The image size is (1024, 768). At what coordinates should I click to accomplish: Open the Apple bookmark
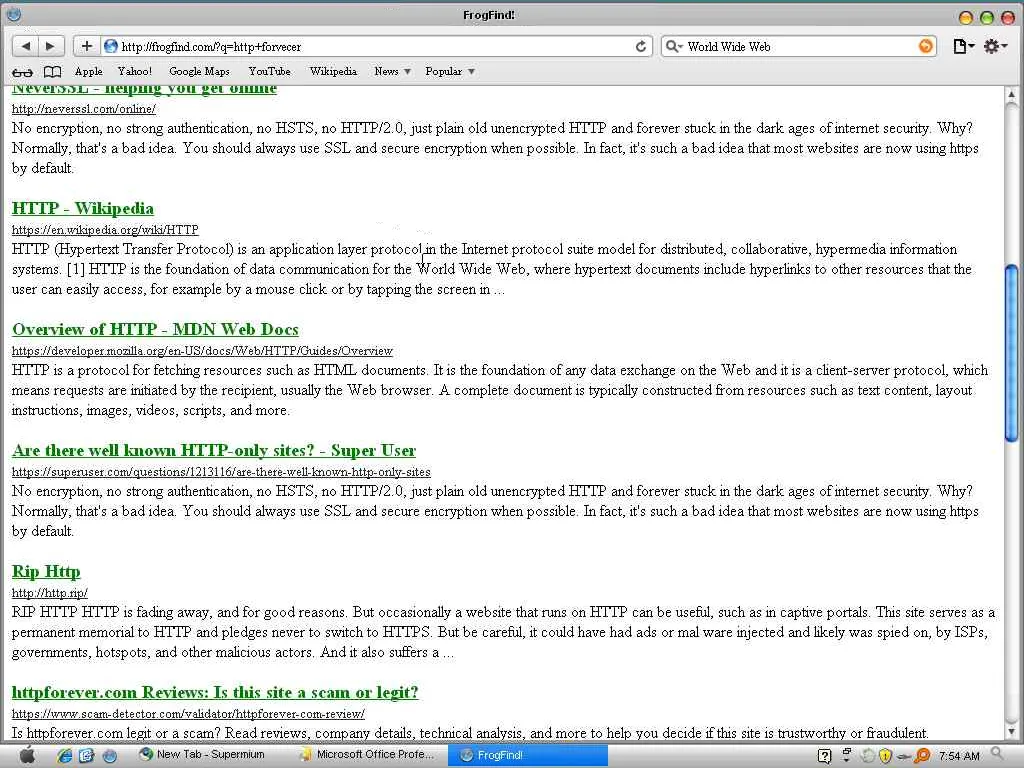(89, 71)
